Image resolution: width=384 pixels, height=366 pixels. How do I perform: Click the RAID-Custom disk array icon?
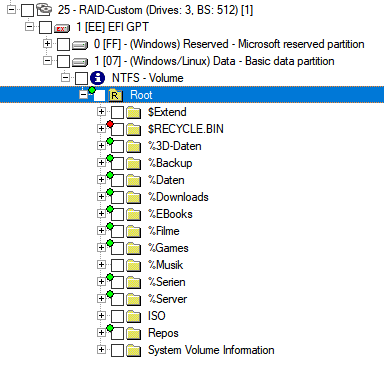click(x=44, y=10)
